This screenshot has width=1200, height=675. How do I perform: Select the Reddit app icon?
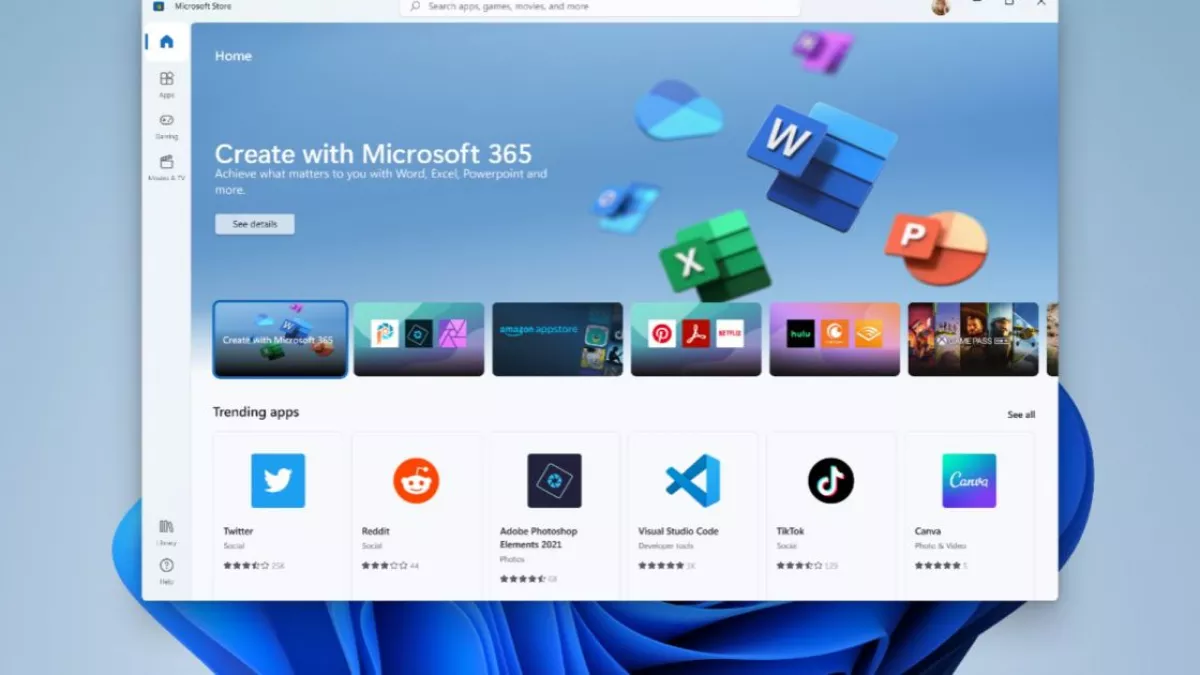coord(416,481)
